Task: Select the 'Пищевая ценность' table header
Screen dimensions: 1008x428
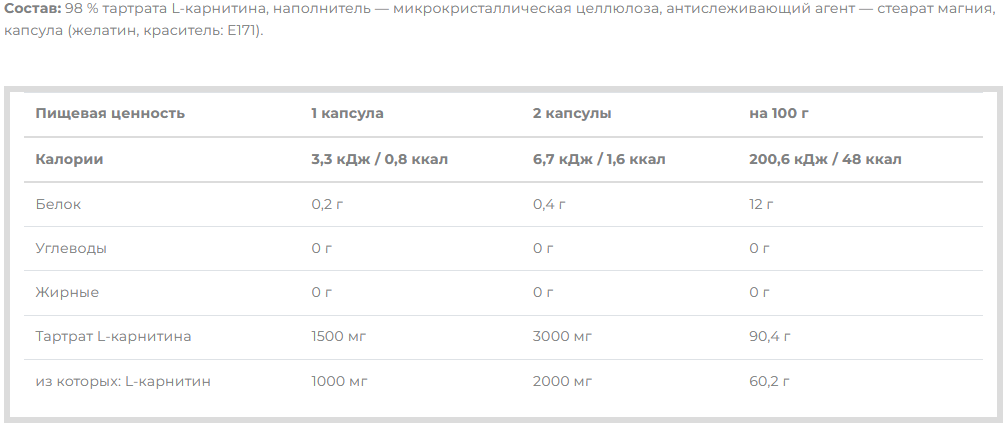Action: 110,114
